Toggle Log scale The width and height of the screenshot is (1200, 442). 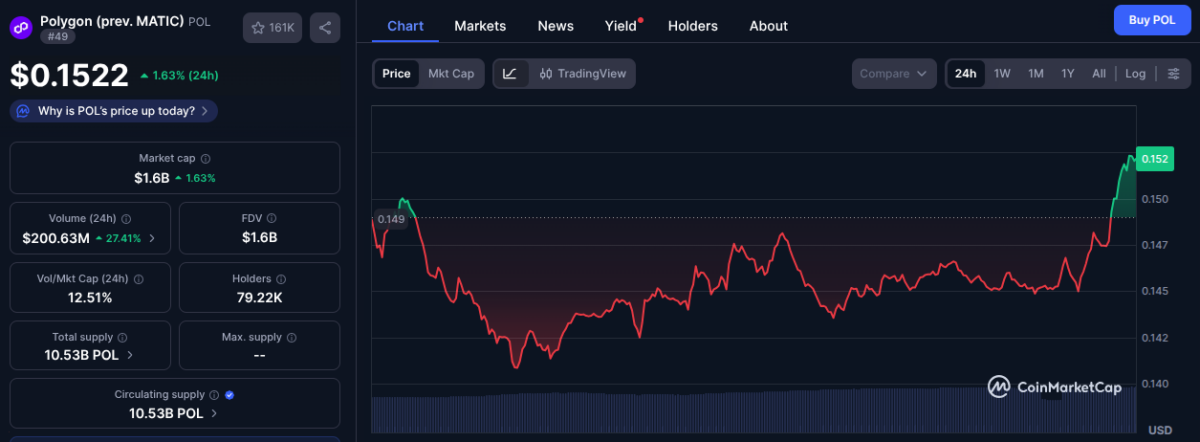[x=1135, y=73]
